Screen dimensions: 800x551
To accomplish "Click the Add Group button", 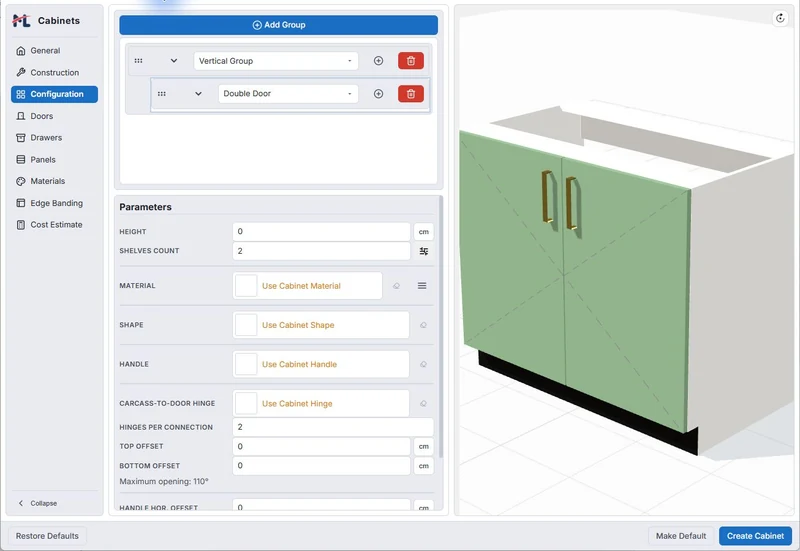I will (x=279, y=25).
